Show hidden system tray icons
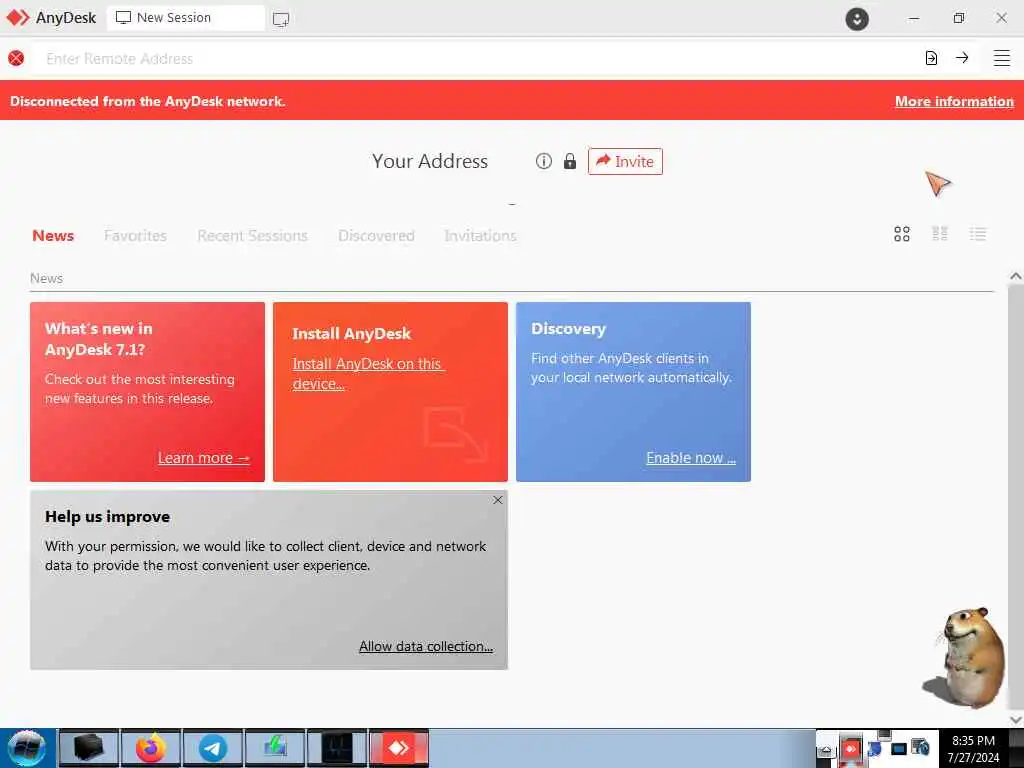The width and height of the screenshot is (1024, 768). click(x=825, y=750)
